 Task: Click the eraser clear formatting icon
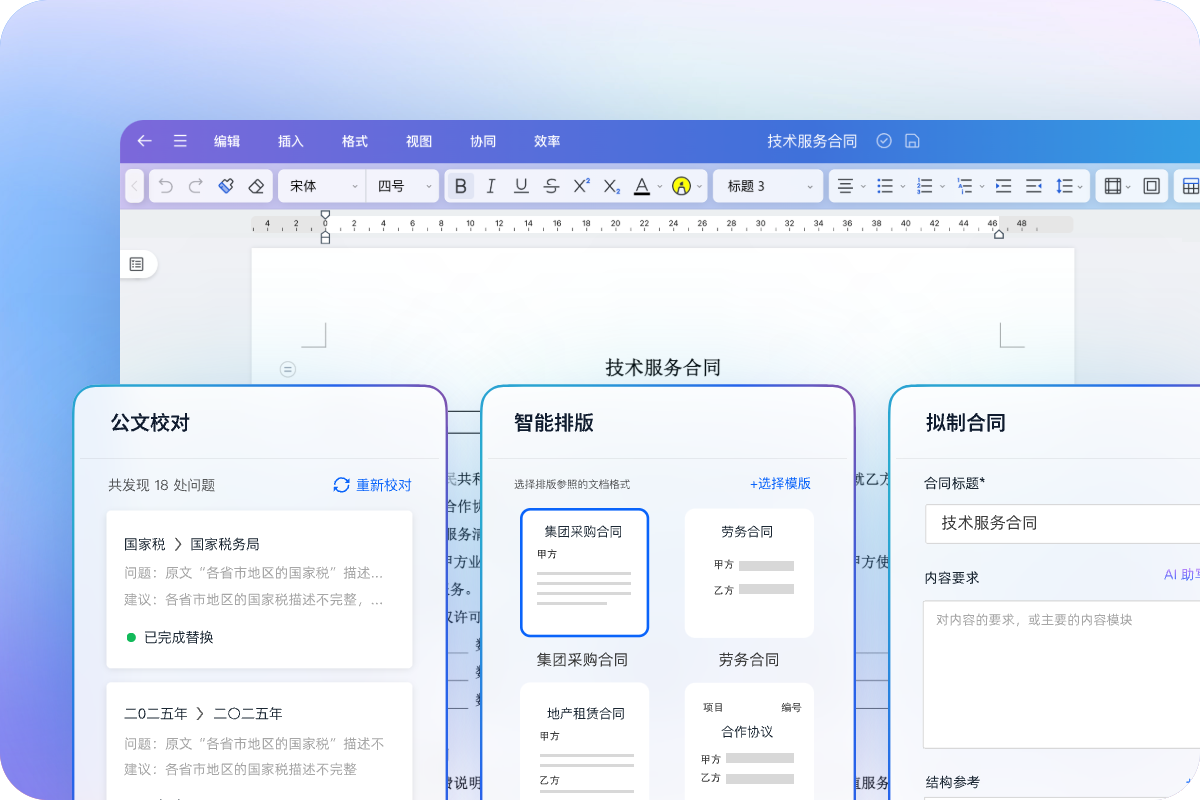(256, 186)
